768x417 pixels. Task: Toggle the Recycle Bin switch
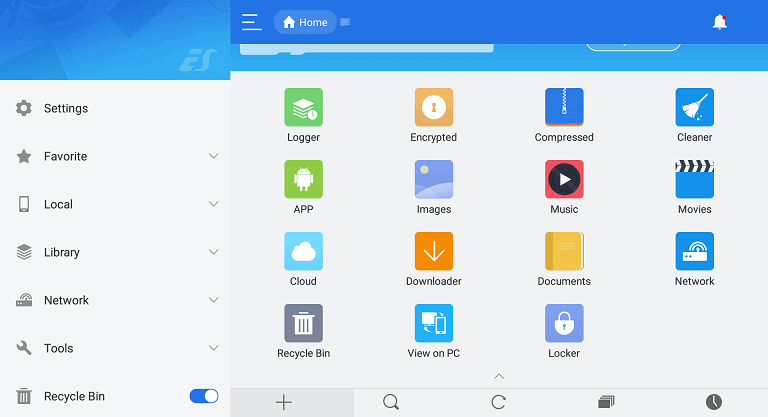pyautogui.click(x=204, y=396)
